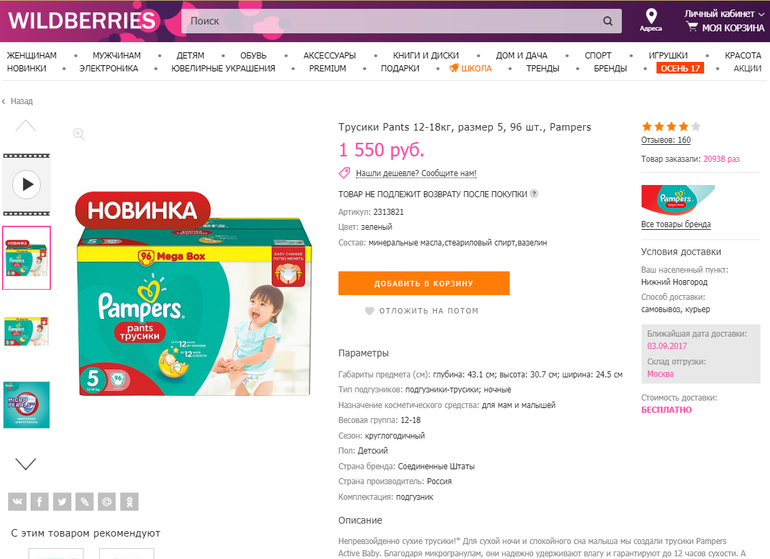Open the shopping cart Моя корзина
Screen dimensions: 770x559
(725, 28)
